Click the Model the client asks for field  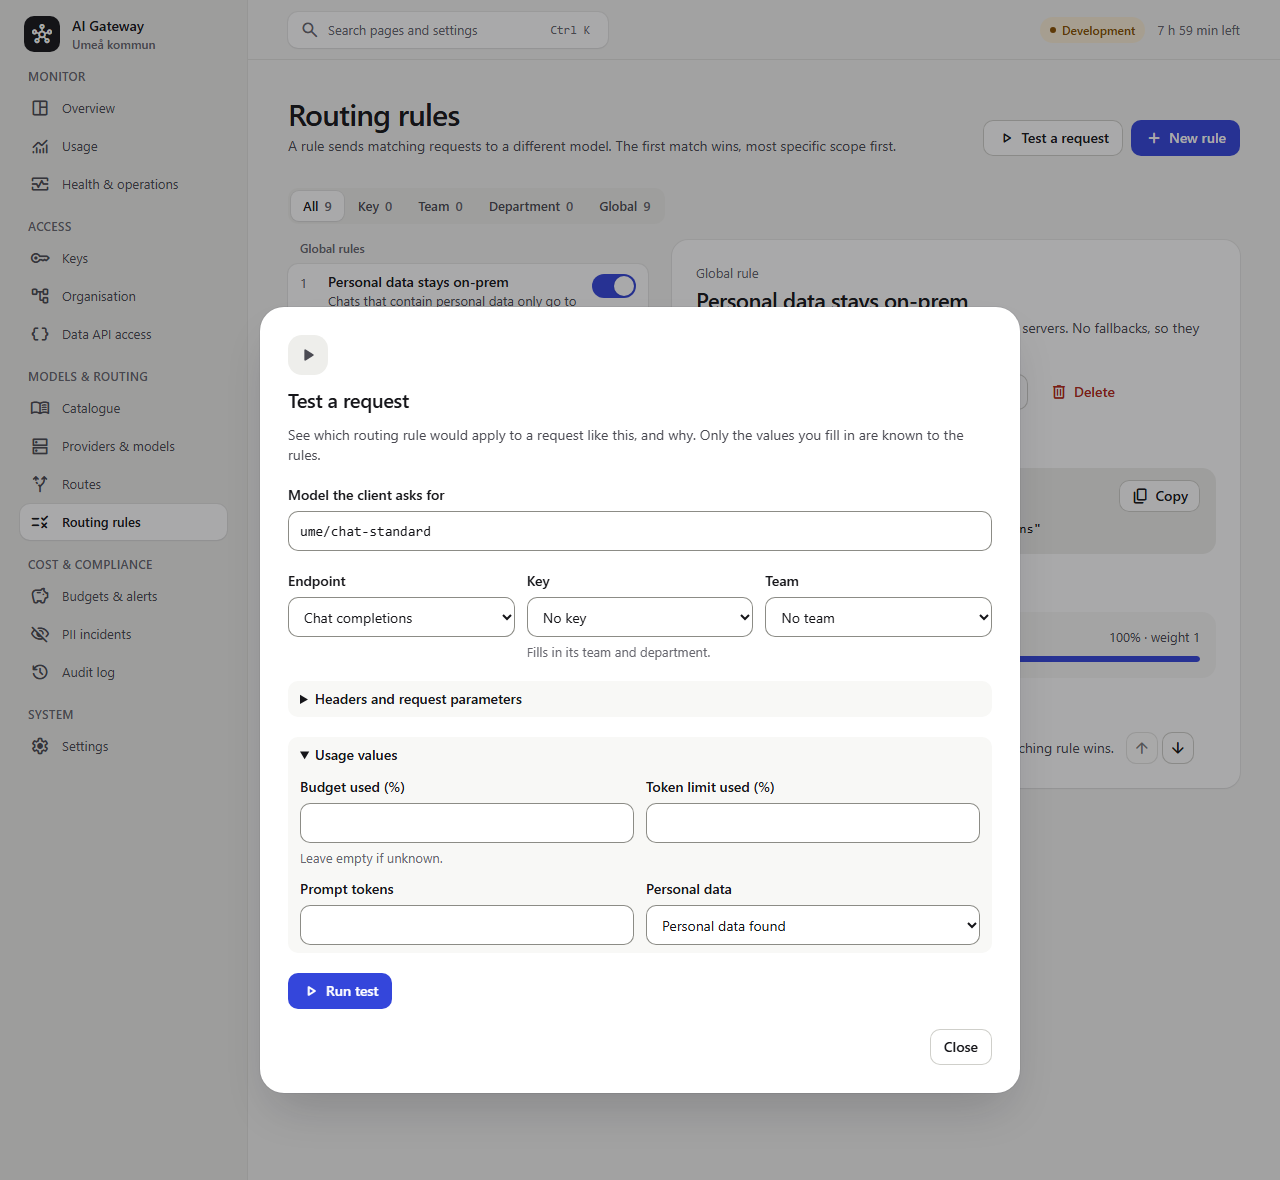point(640,531)
